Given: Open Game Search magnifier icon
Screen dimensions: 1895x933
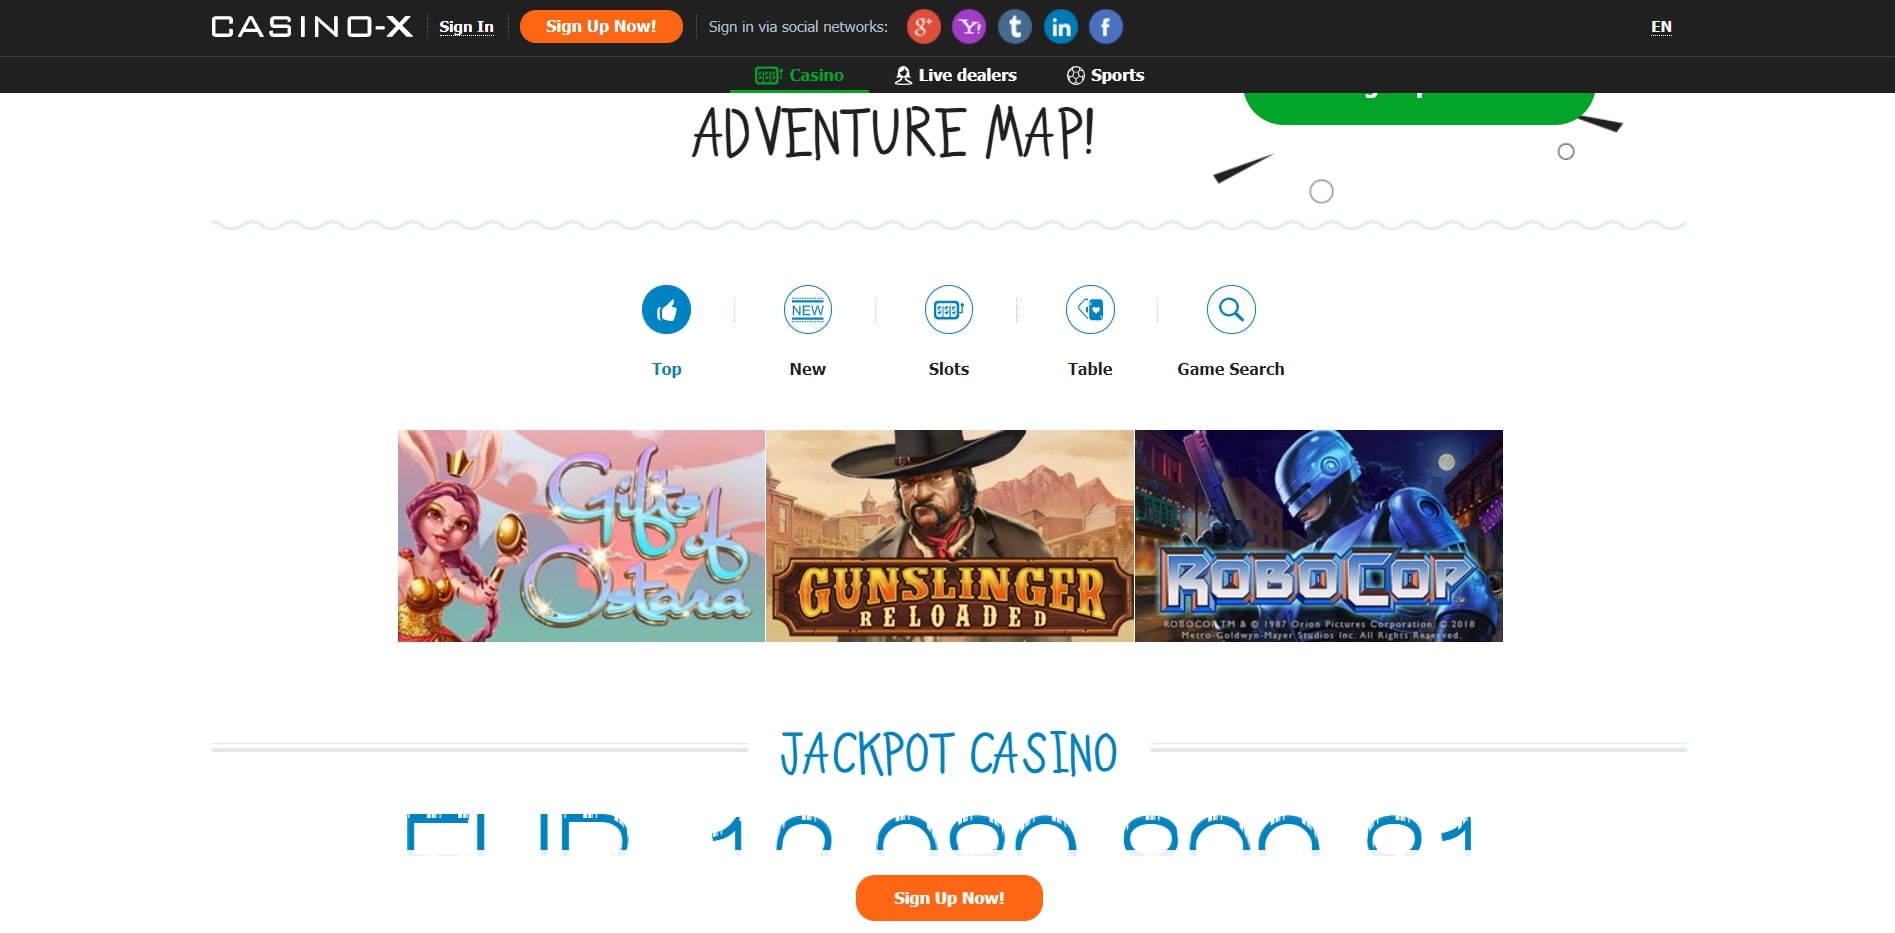Looking at the screenshot, I should tap(1231, 310).
